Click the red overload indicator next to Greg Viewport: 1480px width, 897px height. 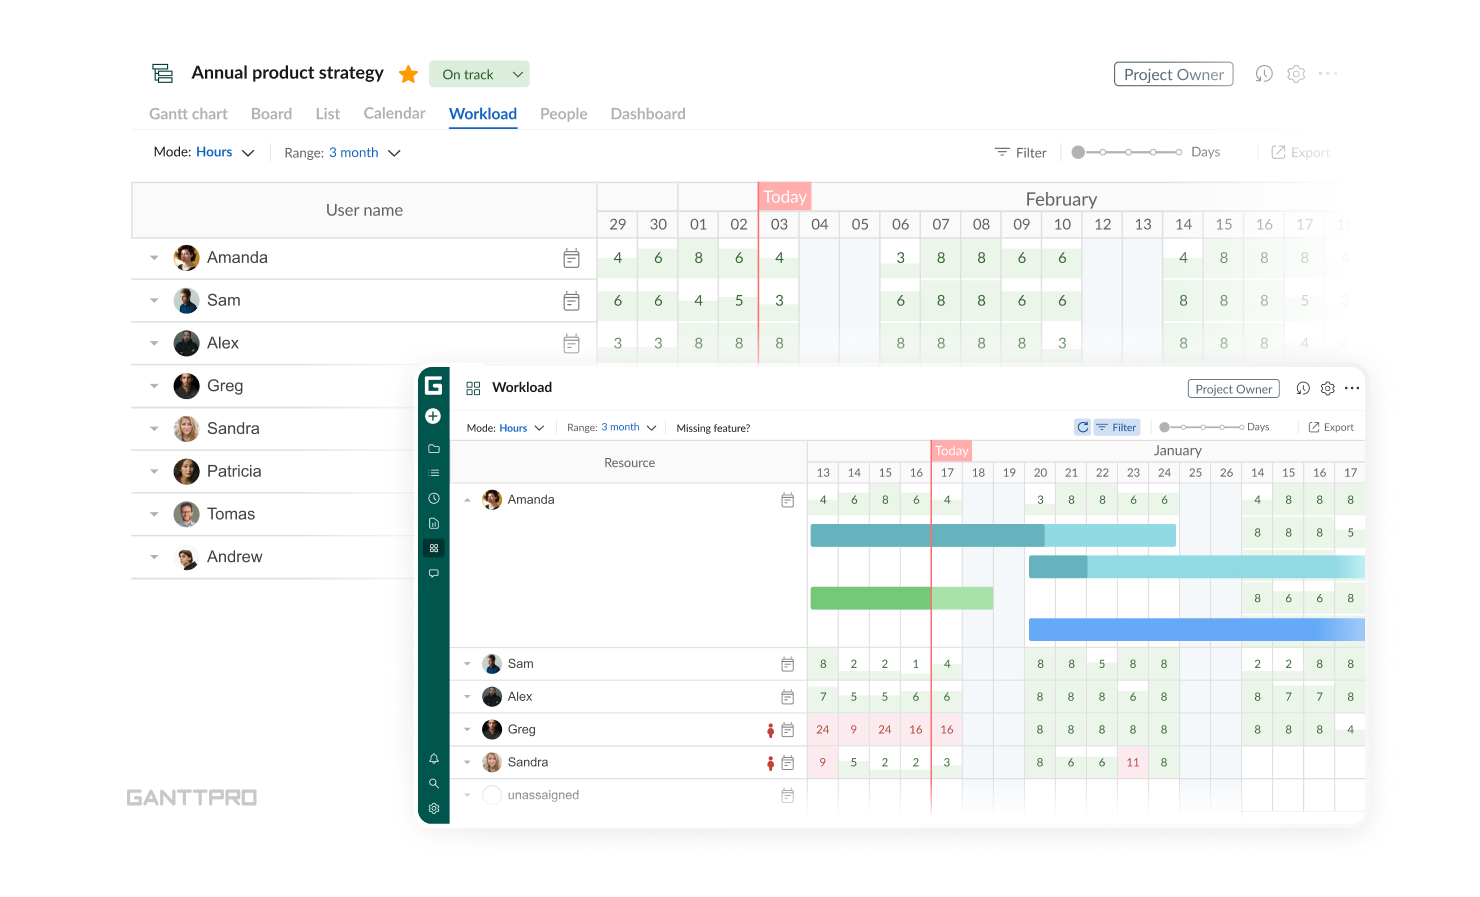[771, 729]
